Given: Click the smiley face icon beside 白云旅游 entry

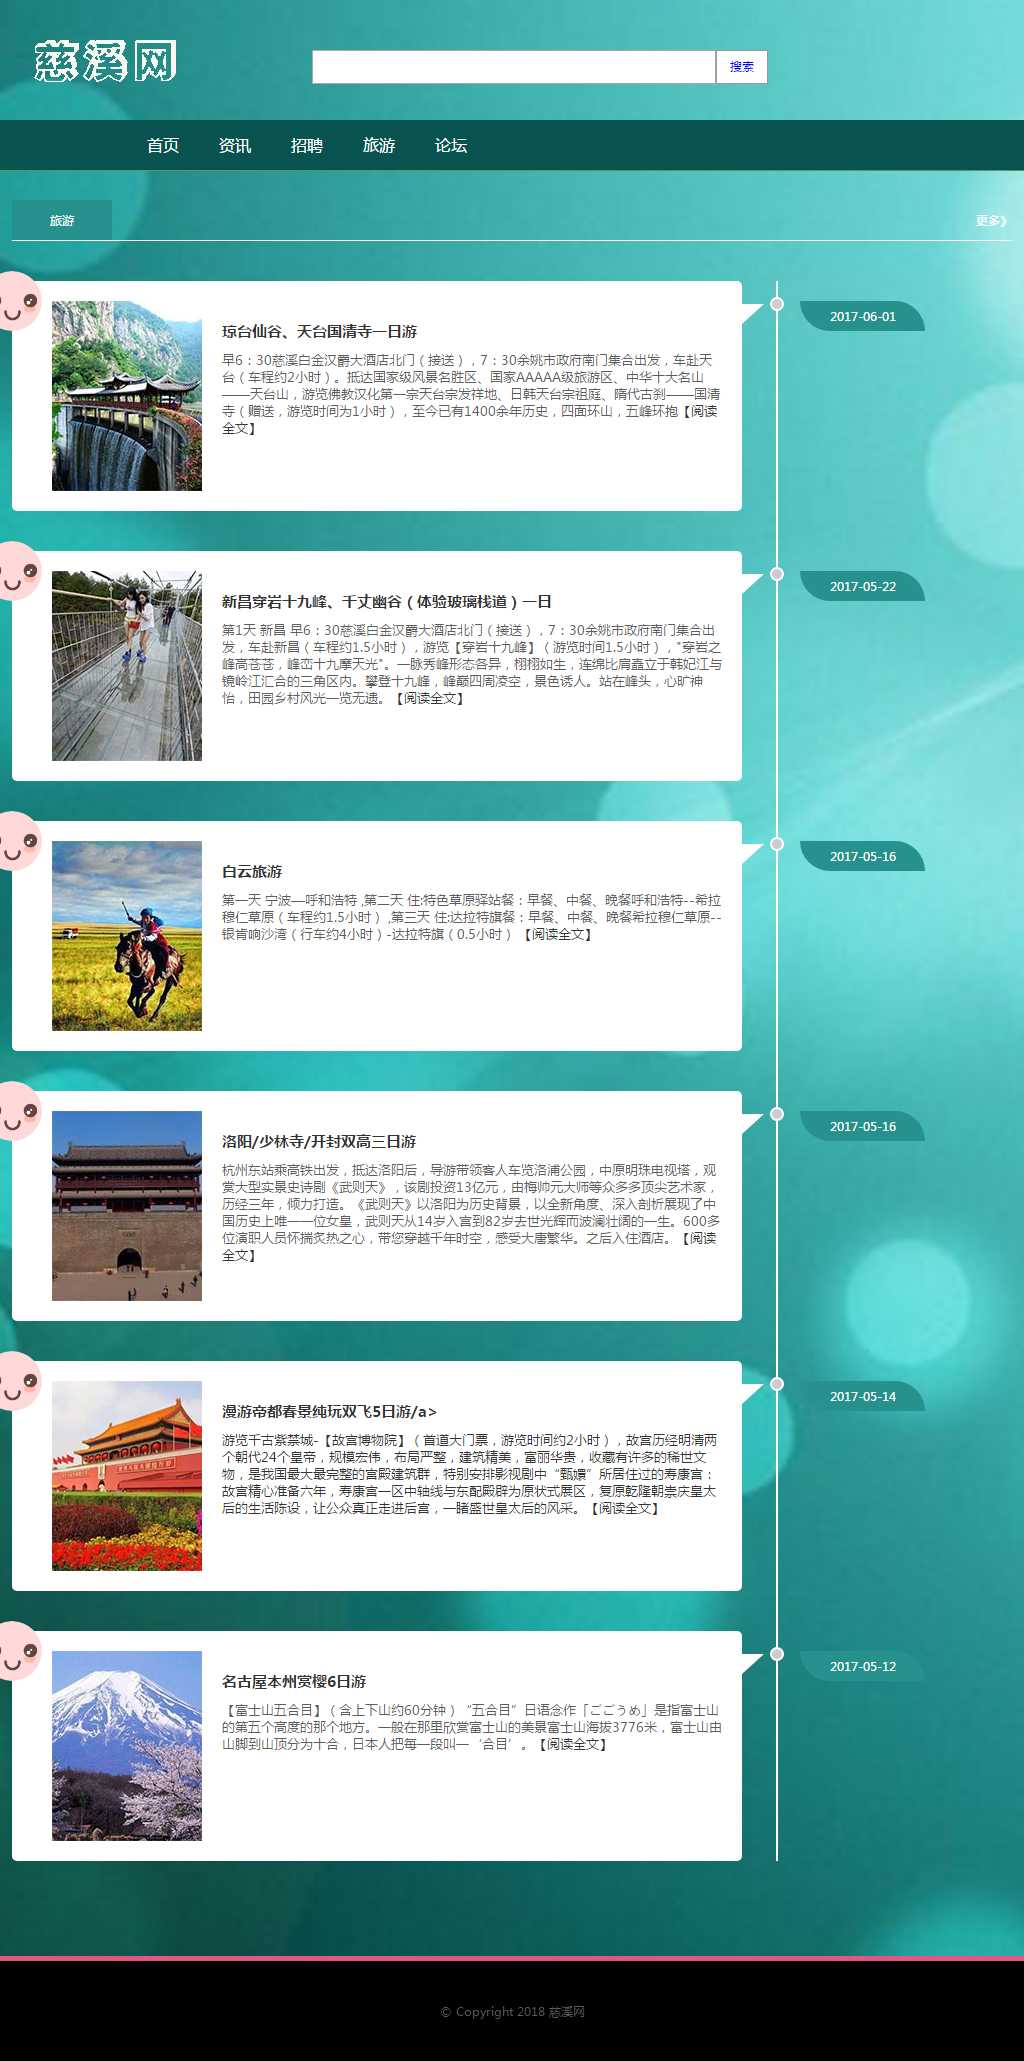Looking at the screenshot, I should point(18,841).
